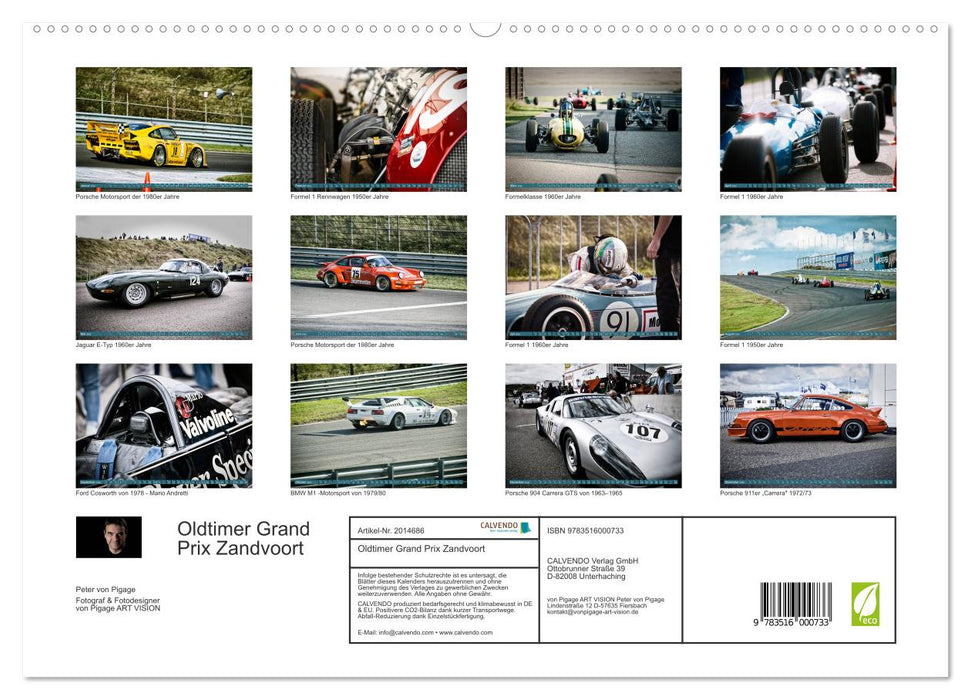This screenshot has height=700, width=971.
Task: Select the Porsche 904 Carrera GTS image
Action: click(592, 424)
